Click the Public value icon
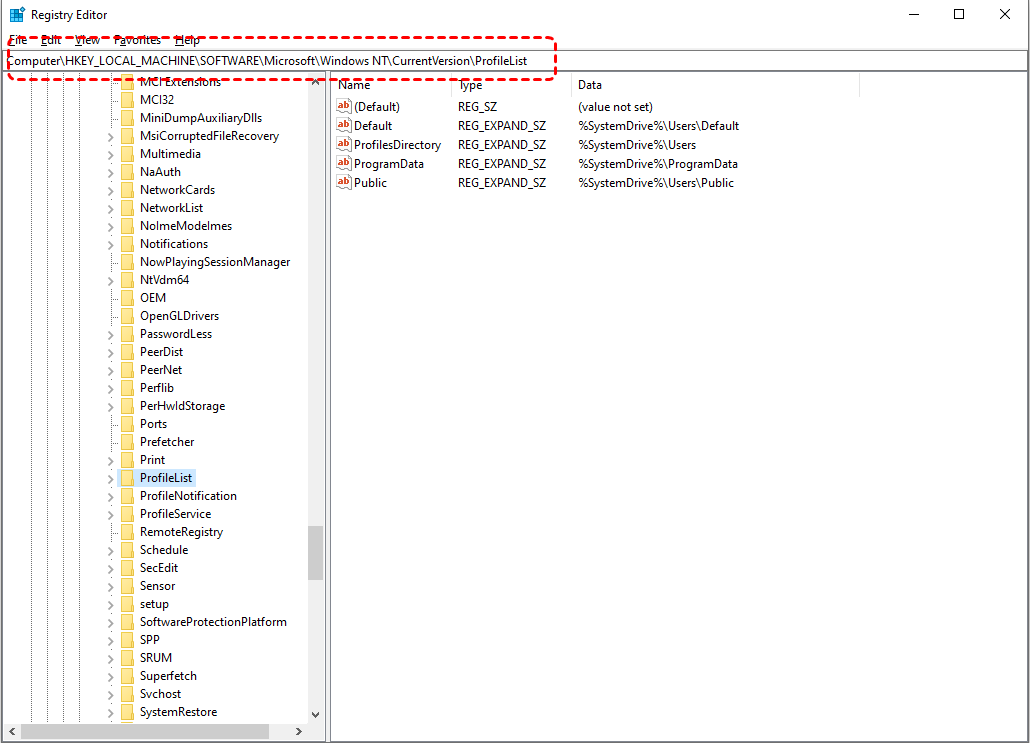 click(x=344, y=182)
